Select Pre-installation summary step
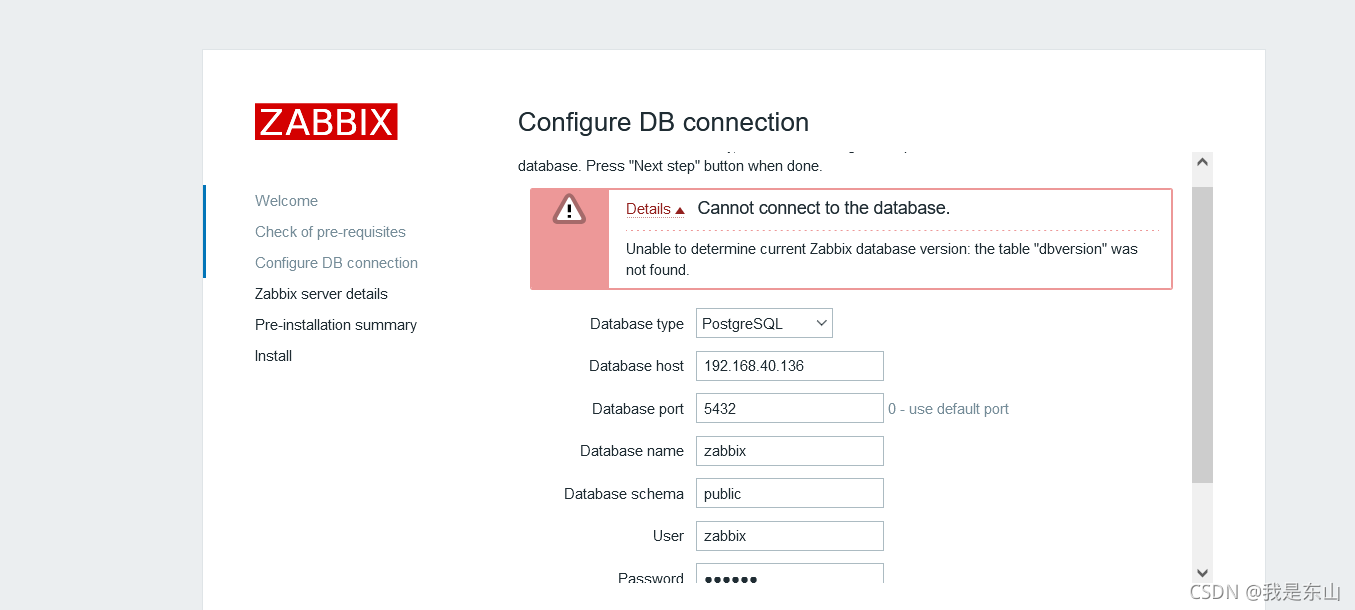The height and width of the screenshot is (610, 1355). (x=336, y=325)
